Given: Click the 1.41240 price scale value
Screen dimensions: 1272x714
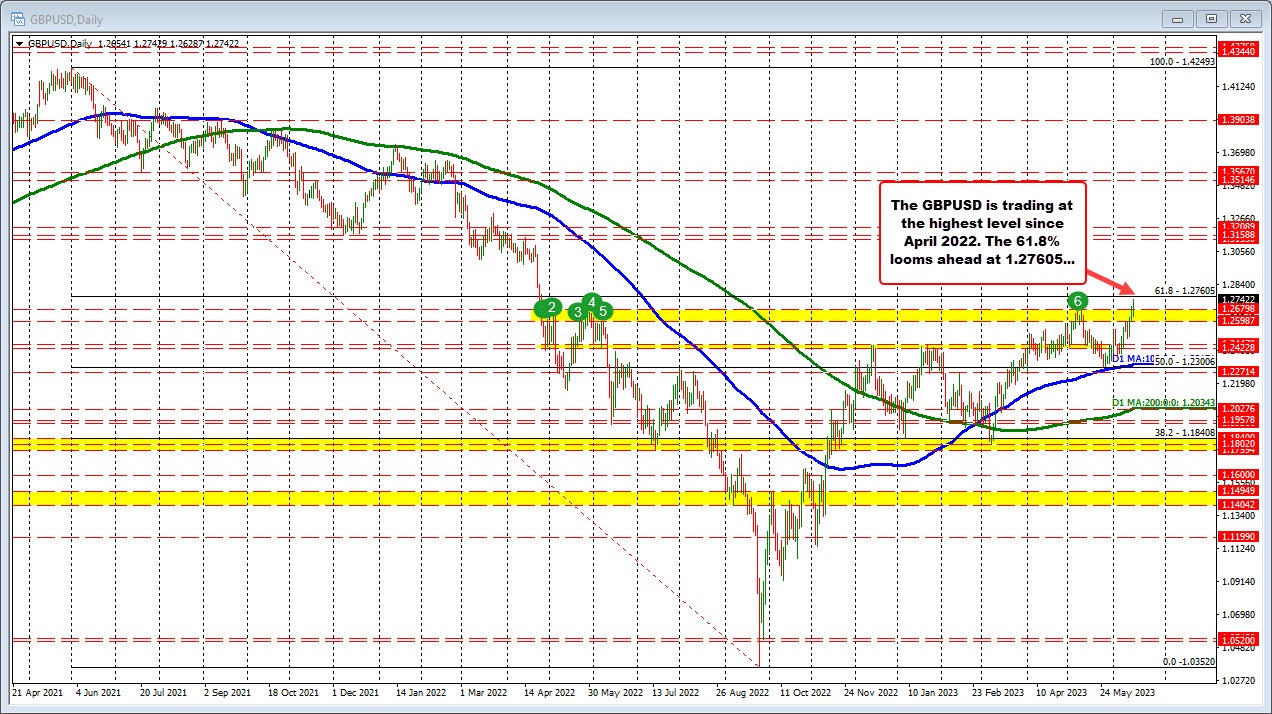Looking at the screenshot, I should point(1236,87).
